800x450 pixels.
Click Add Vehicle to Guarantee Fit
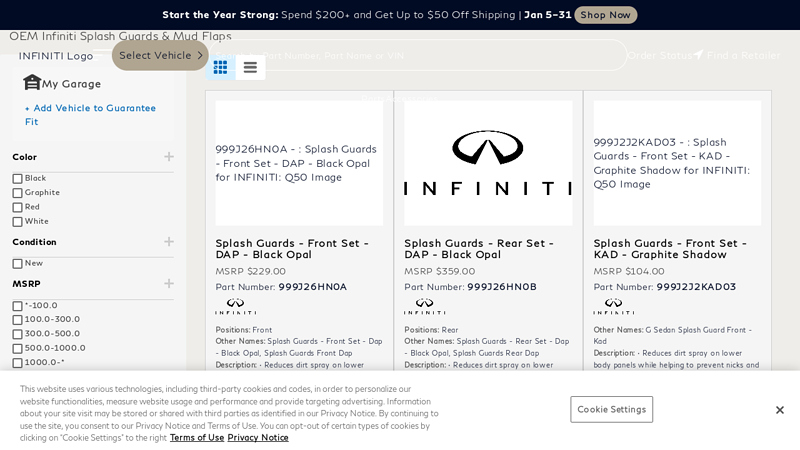pyautogui.click(x=90, y=115)
